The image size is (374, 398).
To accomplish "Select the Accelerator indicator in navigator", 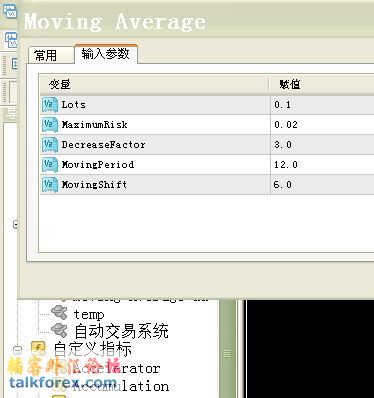I will 116,368.
